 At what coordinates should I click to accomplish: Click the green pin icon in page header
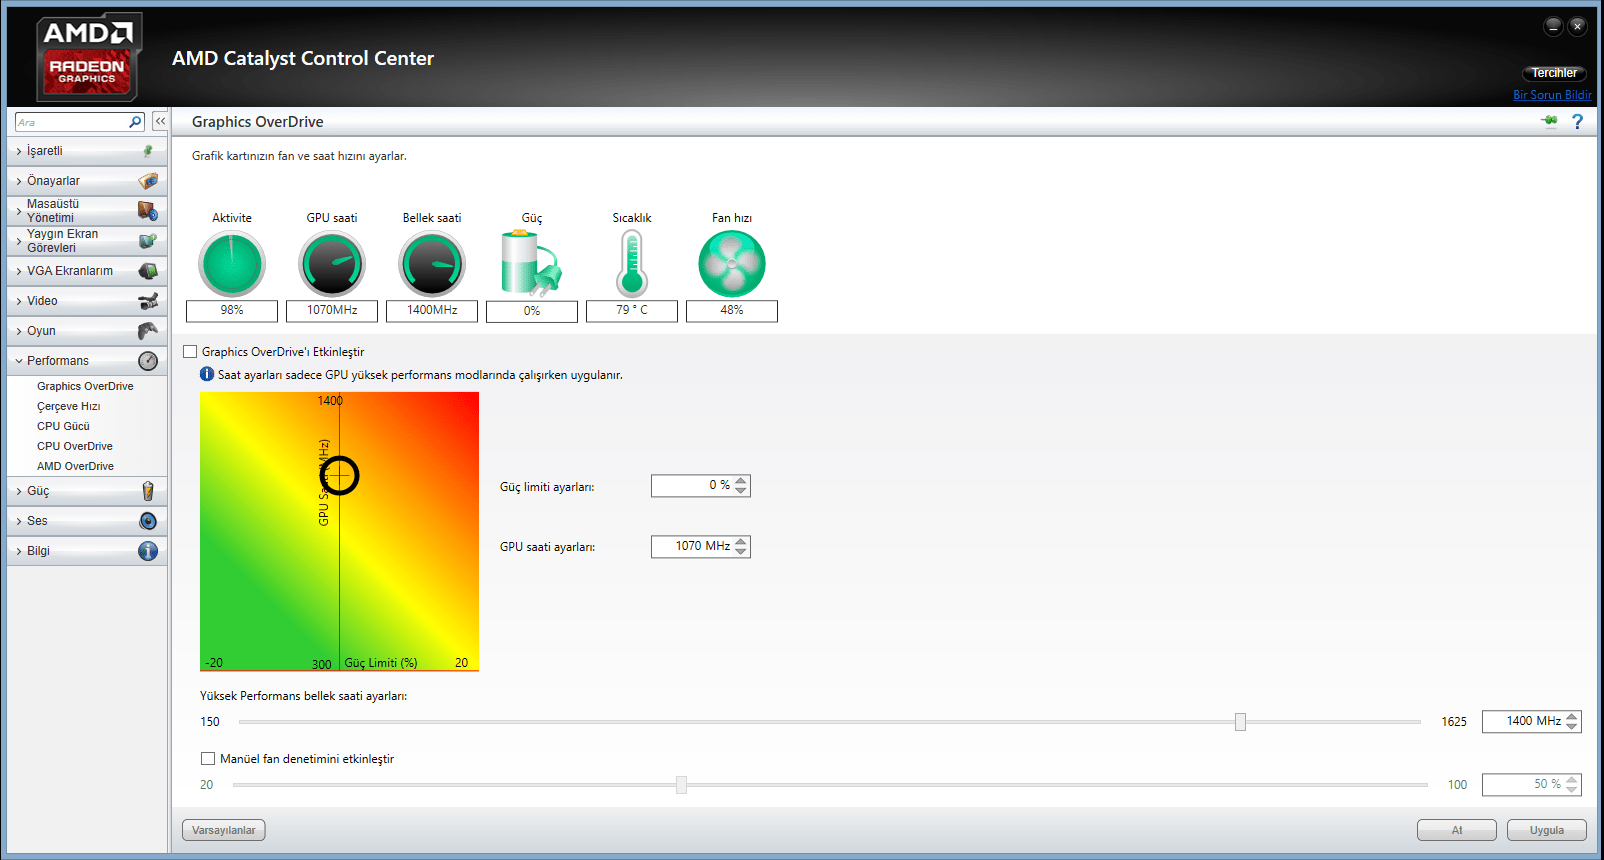tap(1550, 121)
